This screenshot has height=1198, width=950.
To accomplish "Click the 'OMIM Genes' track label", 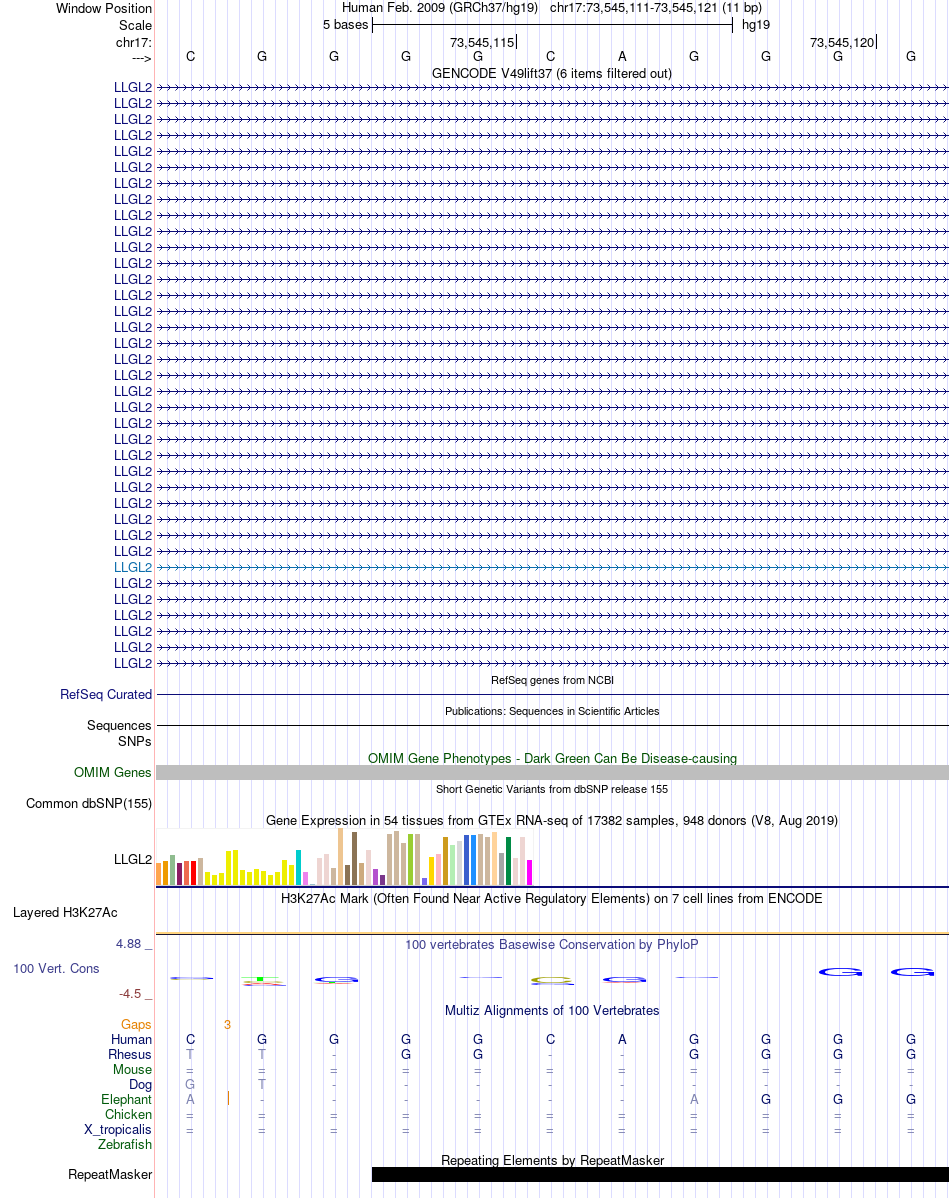I will point(112,772).
